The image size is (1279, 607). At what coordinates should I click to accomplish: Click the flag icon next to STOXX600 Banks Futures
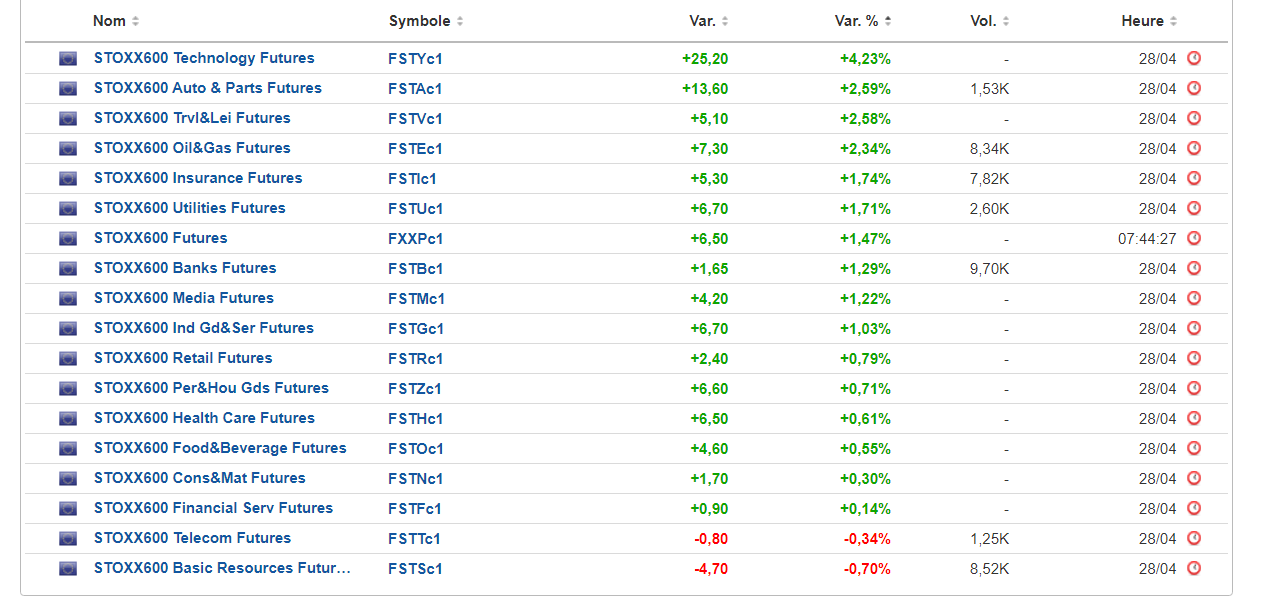(67, 268)
